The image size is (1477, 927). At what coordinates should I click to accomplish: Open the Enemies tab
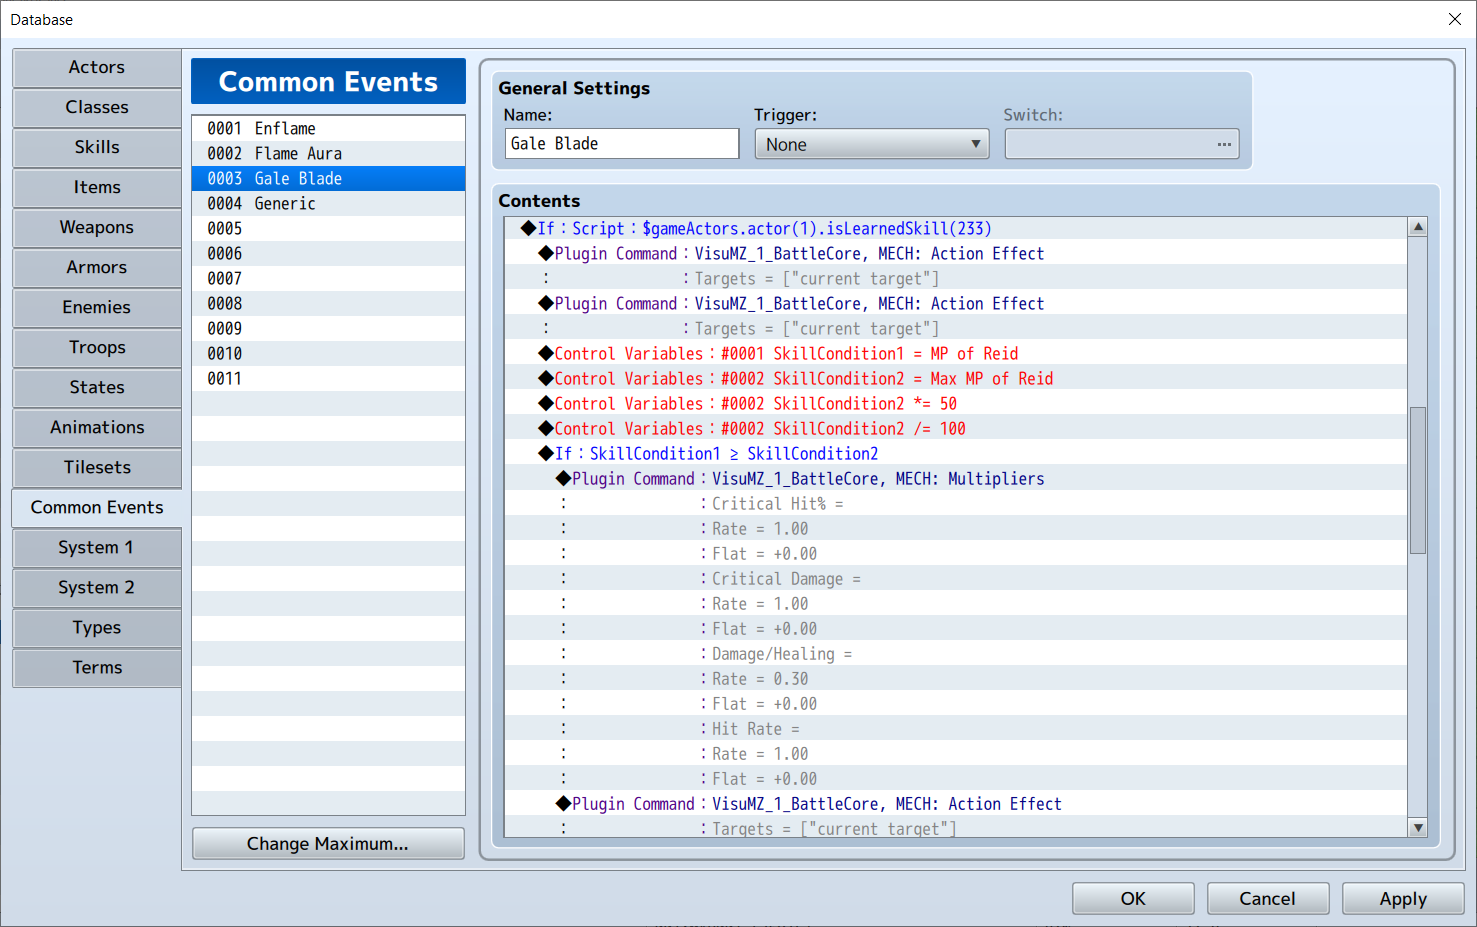click(x=97, y=308)
